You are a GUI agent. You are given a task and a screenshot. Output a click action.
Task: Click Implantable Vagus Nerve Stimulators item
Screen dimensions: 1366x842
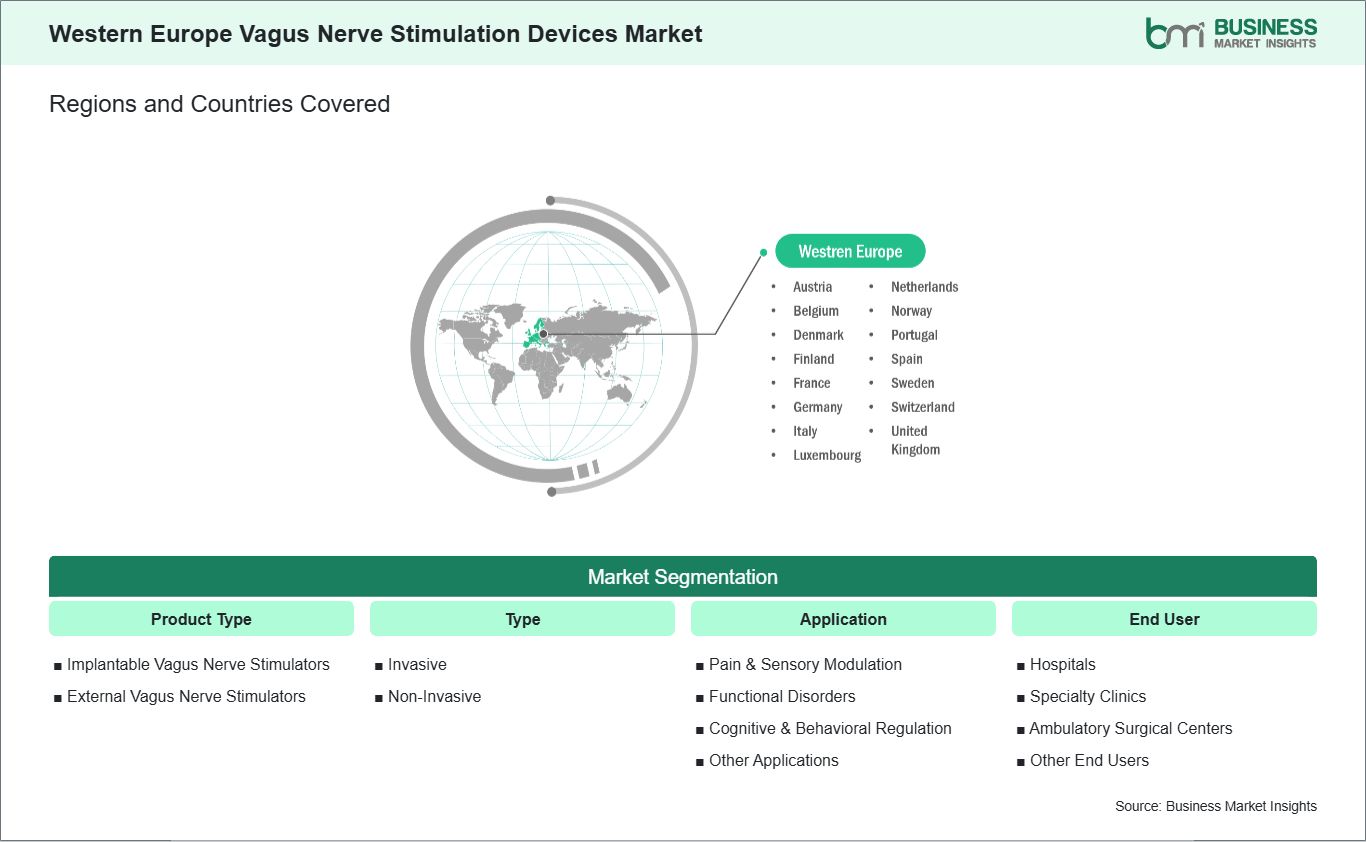coord(198,665)
